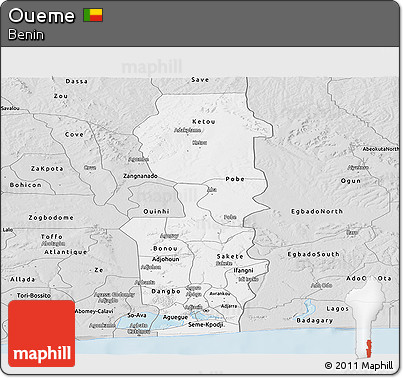Screen dimensions: 403x378
Task: Click the Atlantique department label
Action: coord(66,252)
